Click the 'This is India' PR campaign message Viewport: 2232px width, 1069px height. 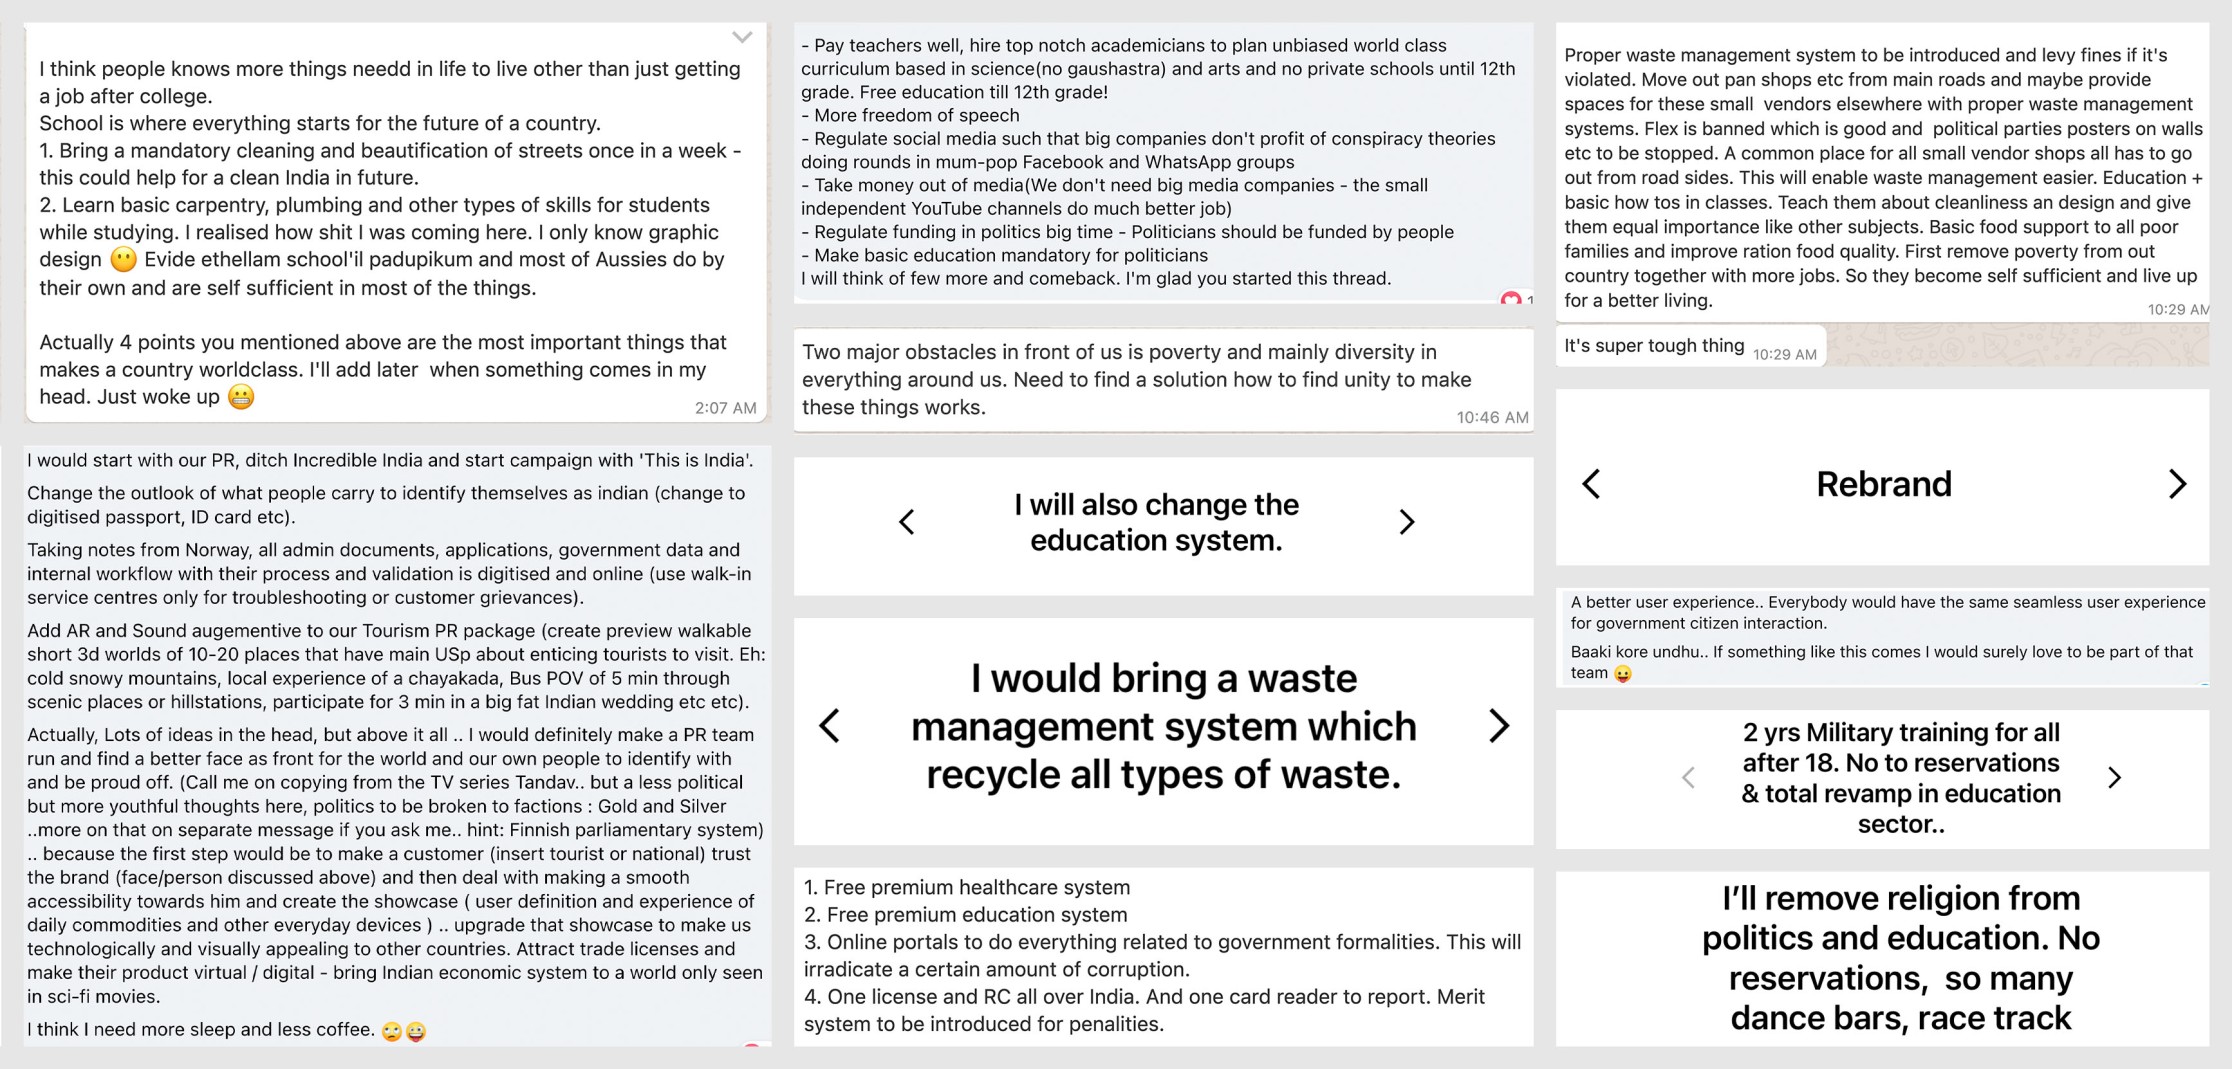[x=397, y=745]
